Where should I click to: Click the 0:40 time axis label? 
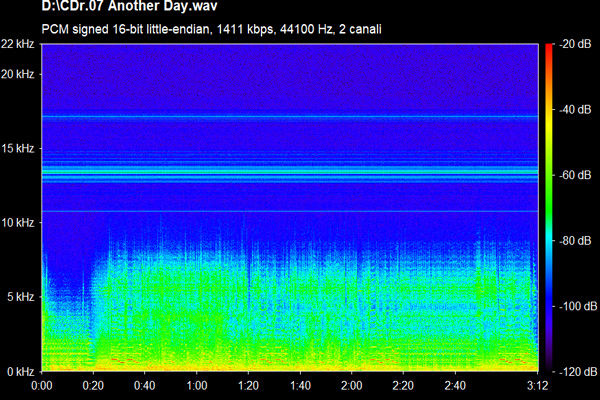(145, 385)
